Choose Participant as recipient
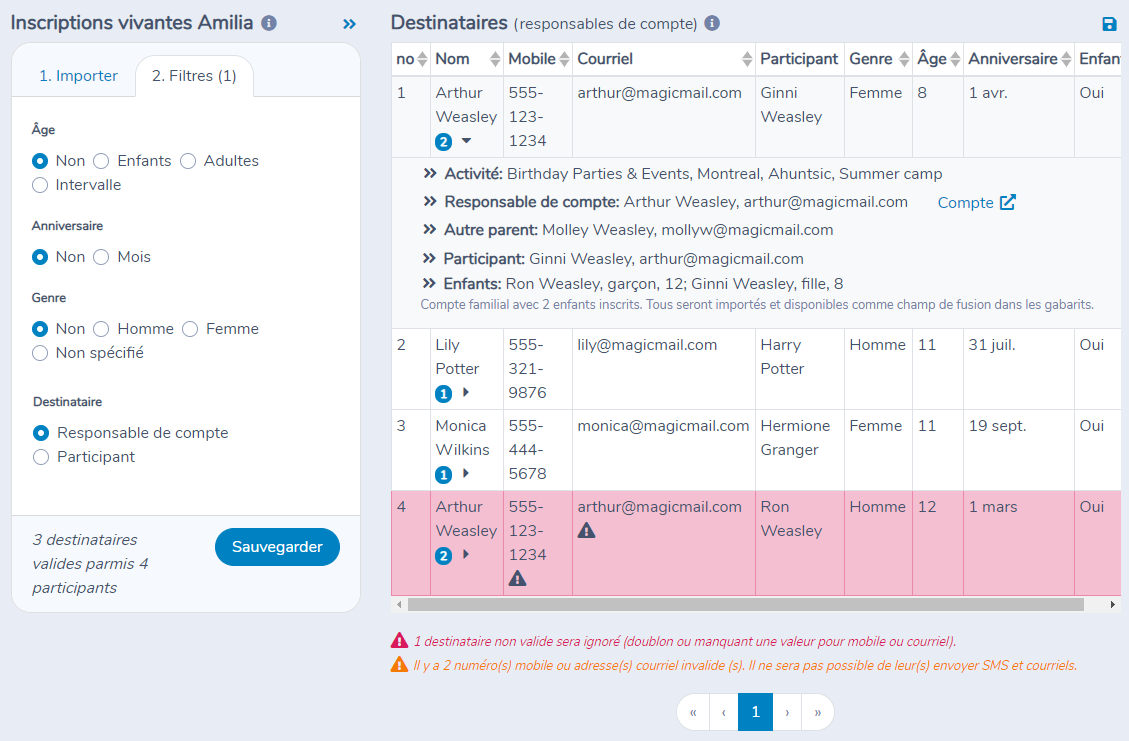The width and height of the screenshot is (1129, 741). [x=41, y=457]
